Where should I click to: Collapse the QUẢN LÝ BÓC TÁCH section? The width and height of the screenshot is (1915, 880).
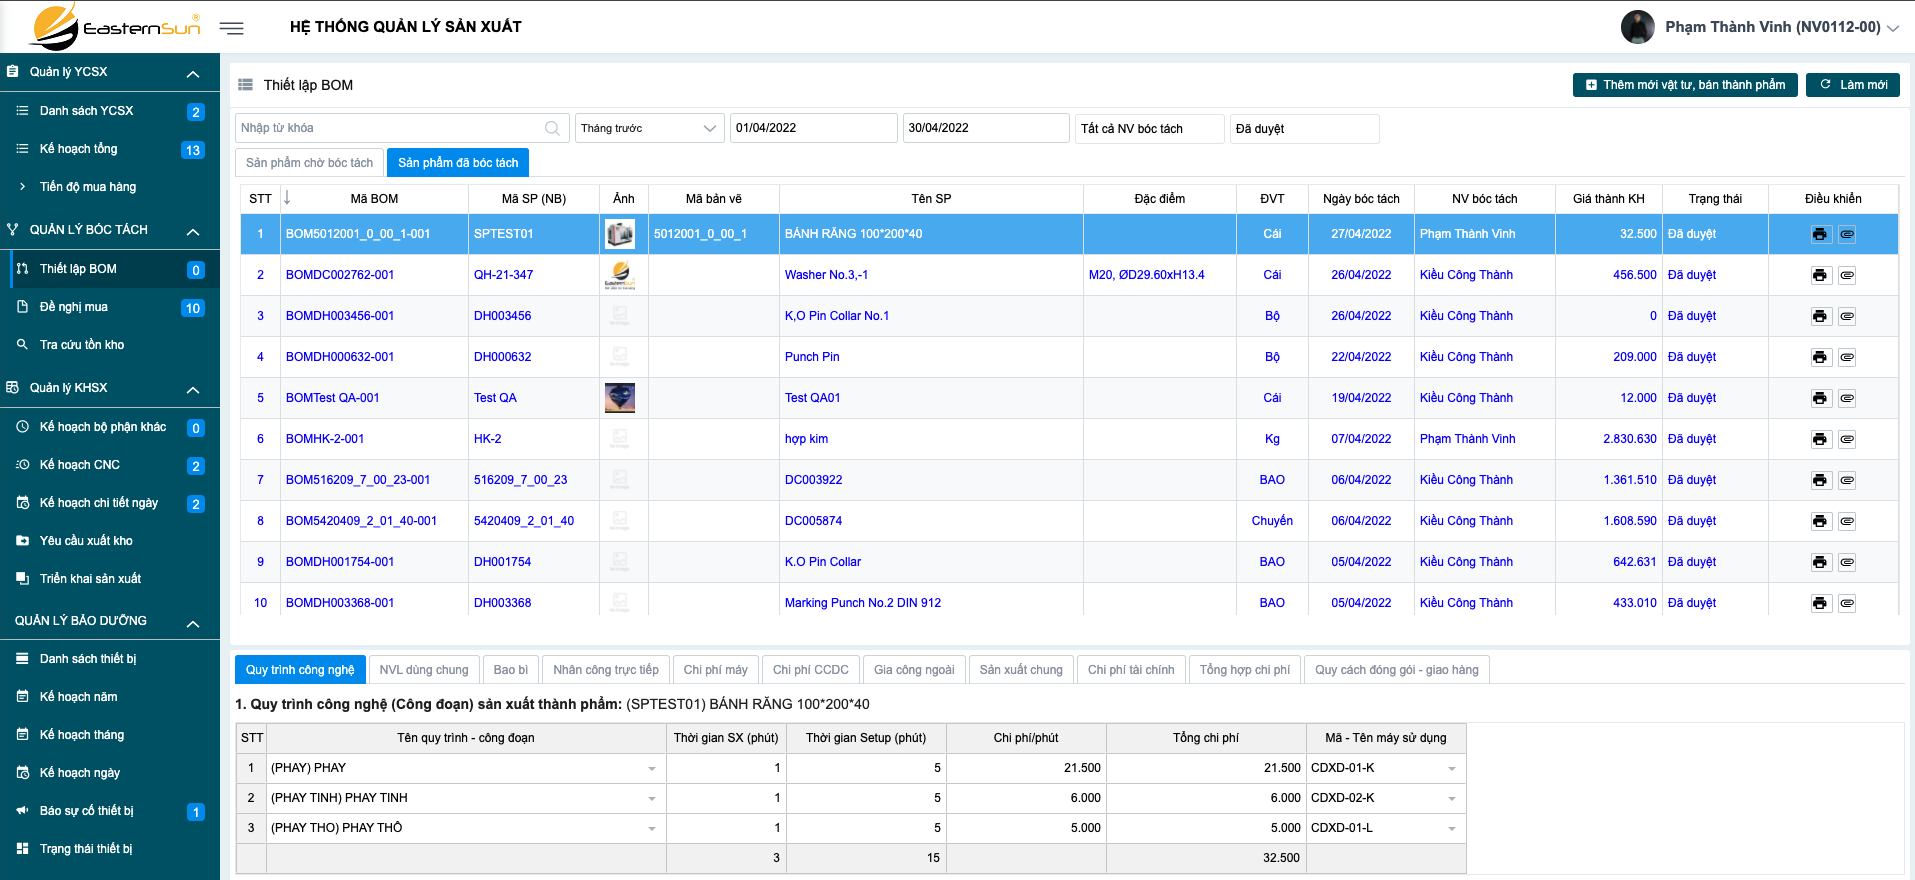point(193,231)
